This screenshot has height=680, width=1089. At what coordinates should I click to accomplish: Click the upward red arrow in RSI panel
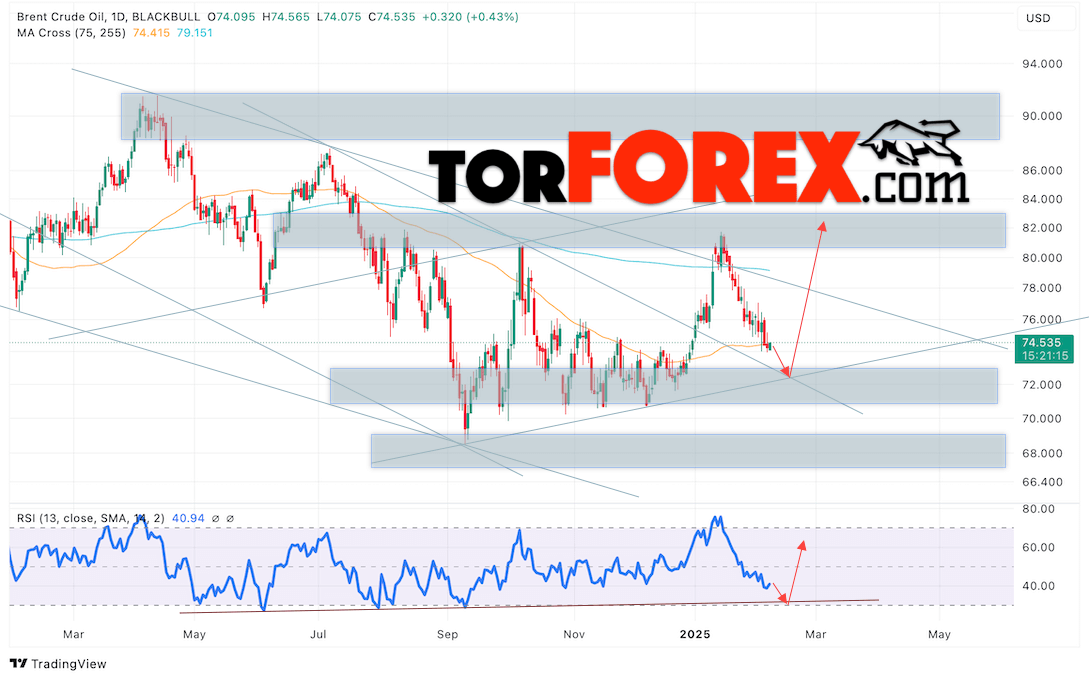pyautogui.click(x=800, y=544)
